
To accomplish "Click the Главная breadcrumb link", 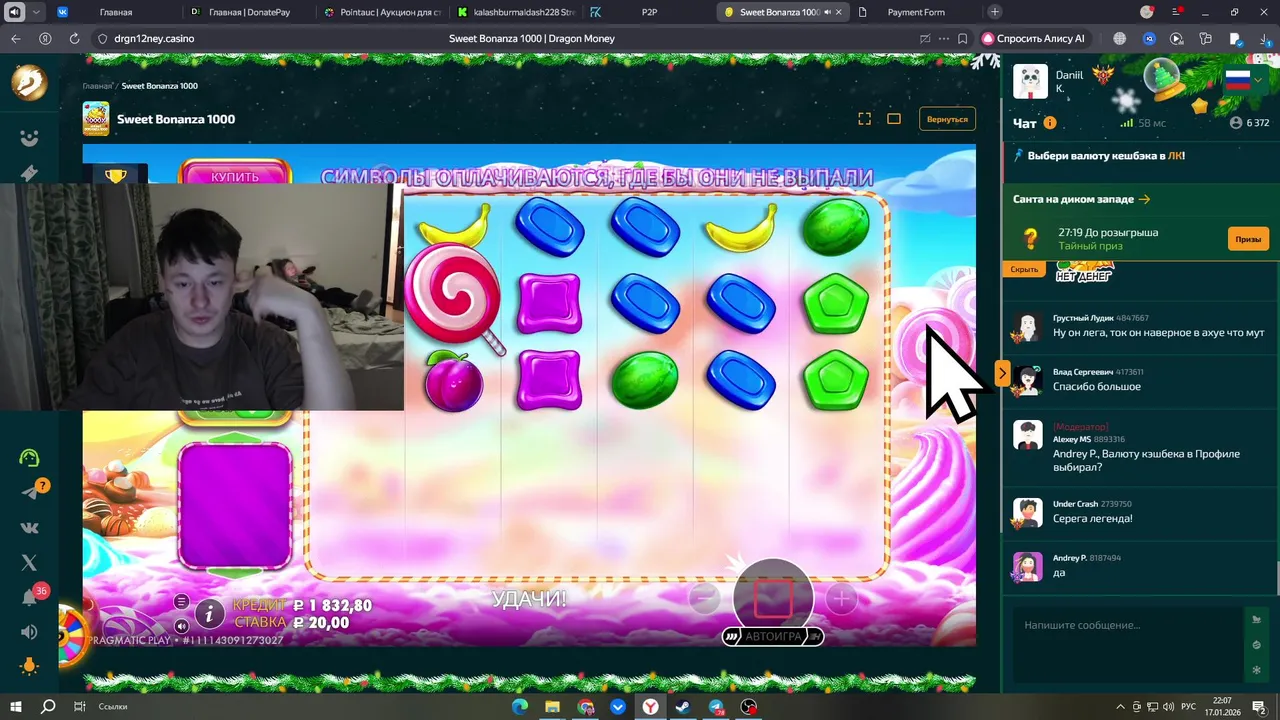I will point(97,86).
